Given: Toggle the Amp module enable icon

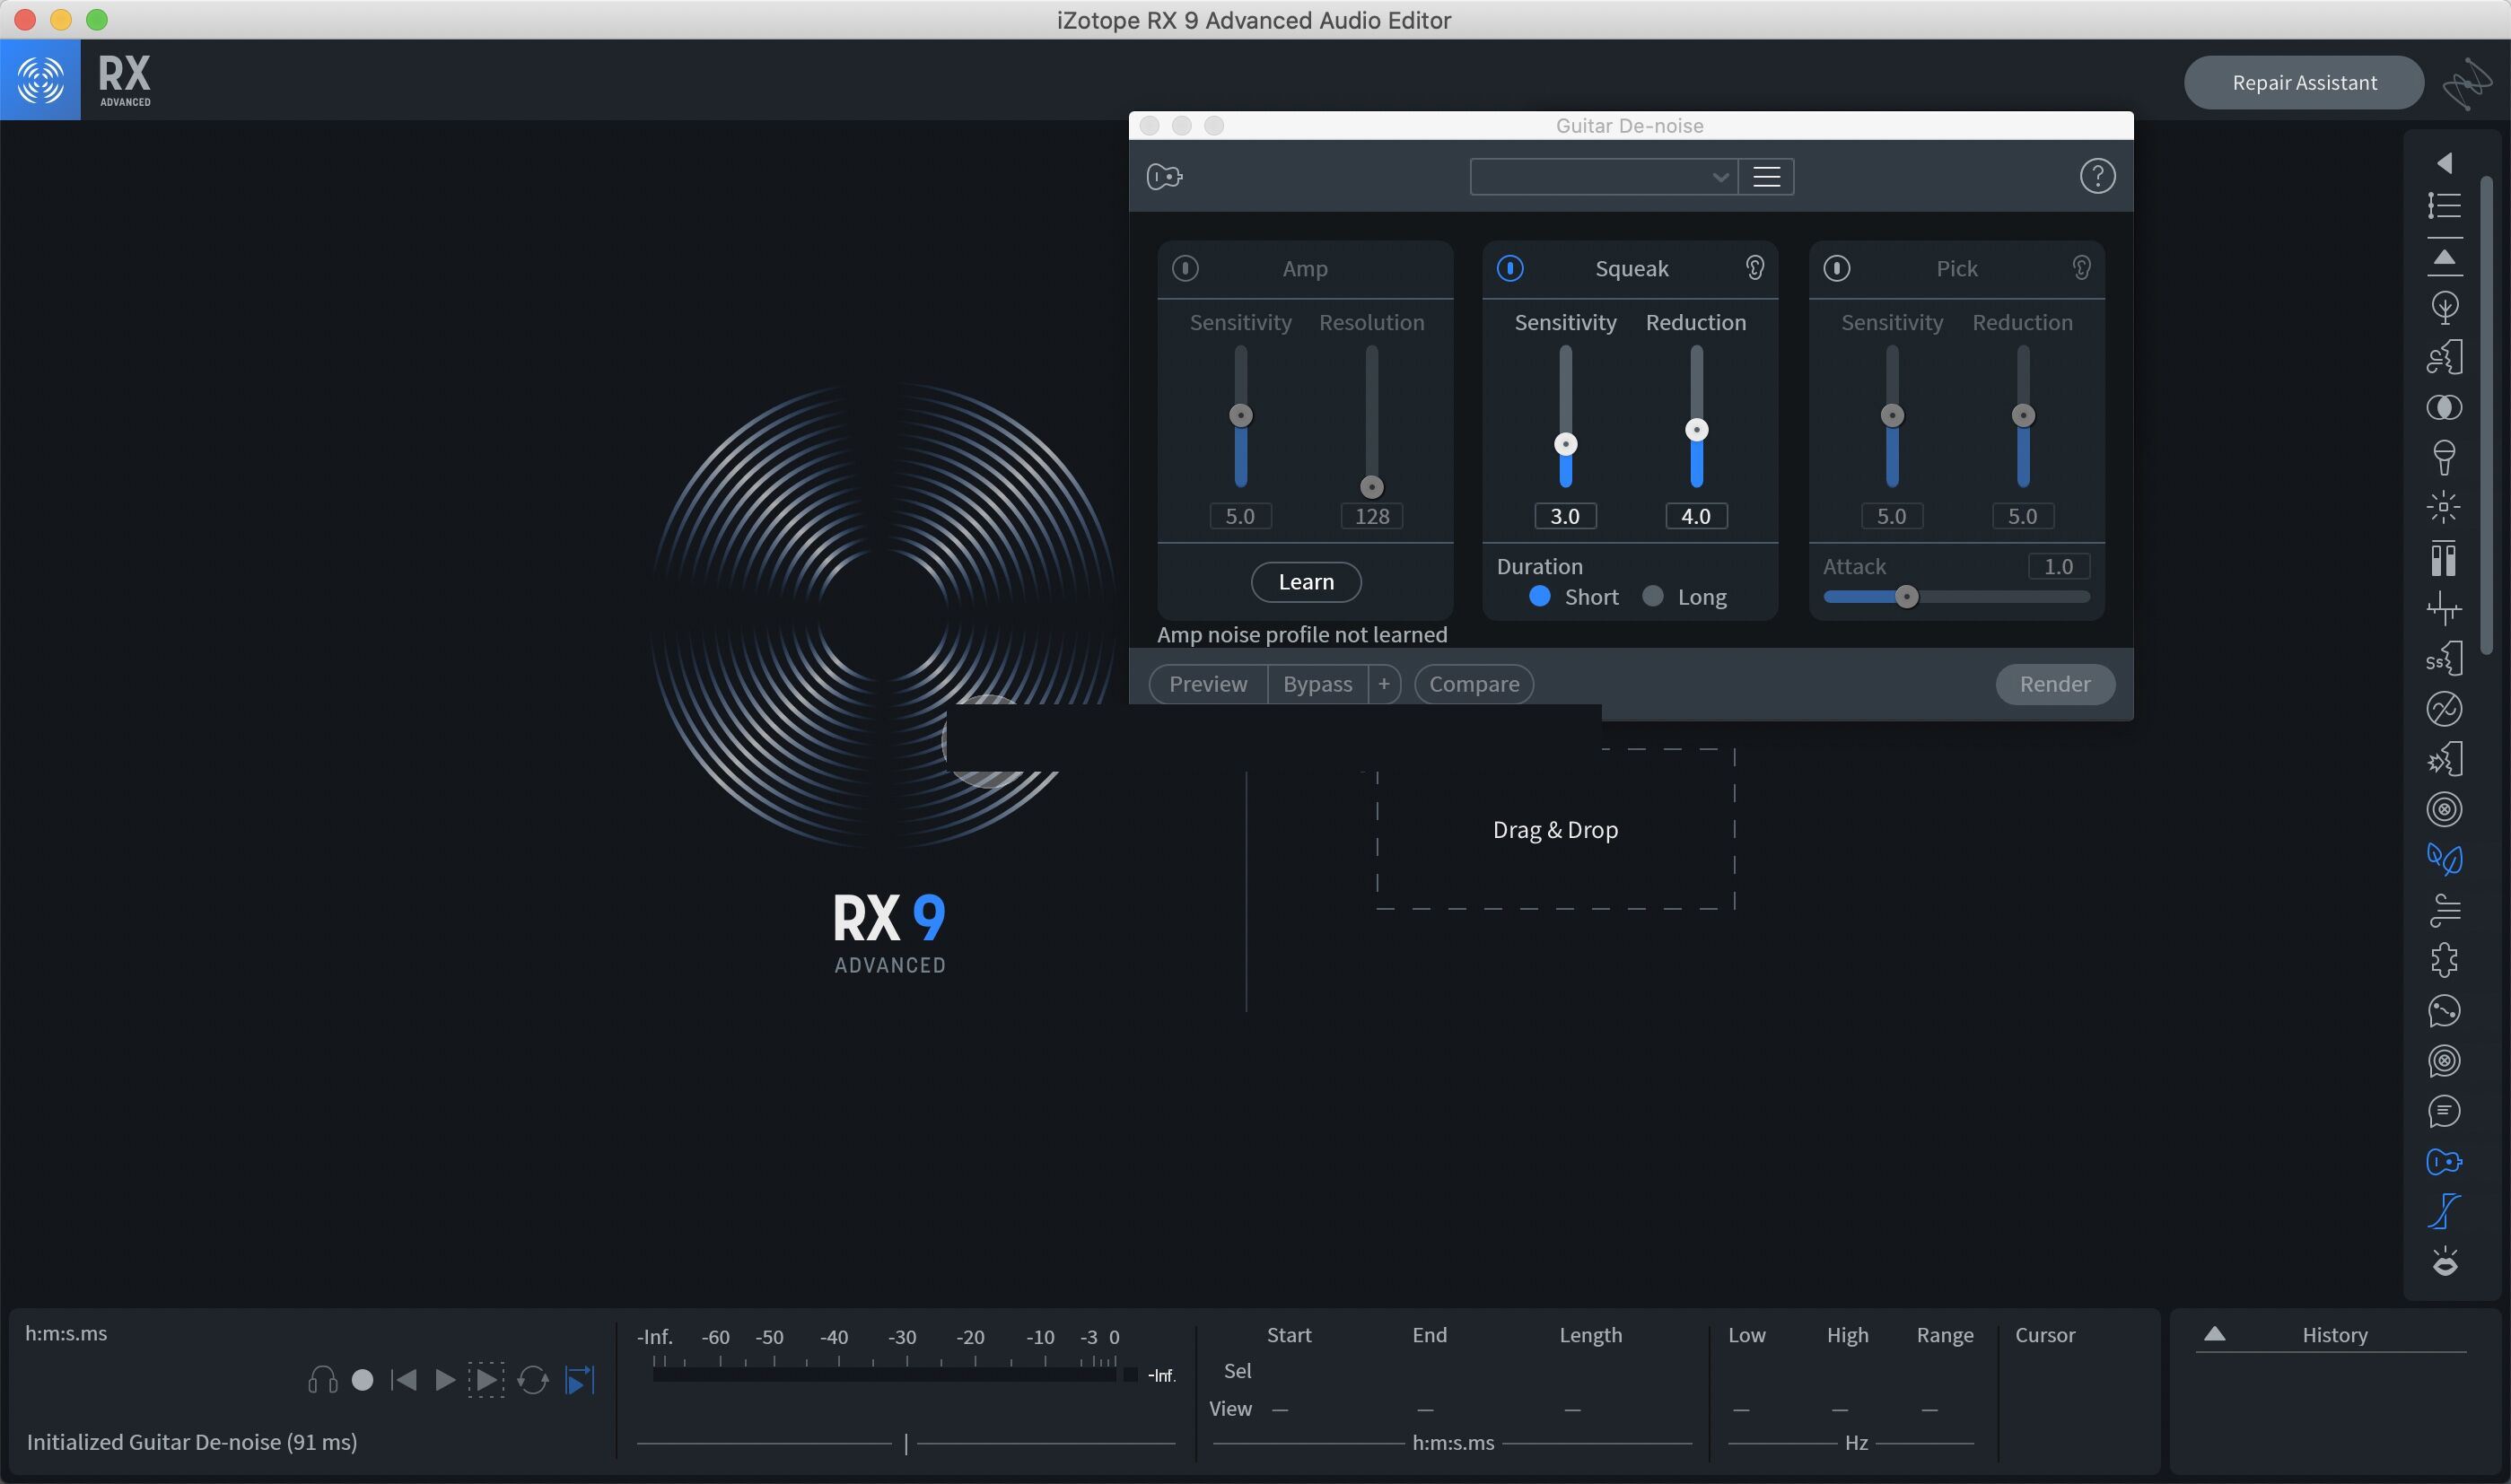Looking at the screenshot, I should (x=1186, y=268).
